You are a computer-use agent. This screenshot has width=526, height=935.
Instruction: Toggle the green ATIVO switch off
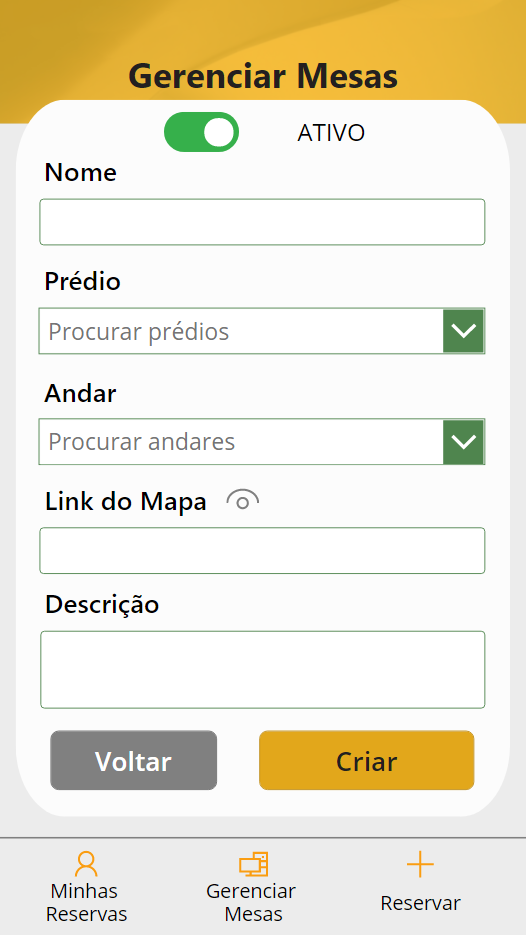pyautogui.click(x=202, y=132)
